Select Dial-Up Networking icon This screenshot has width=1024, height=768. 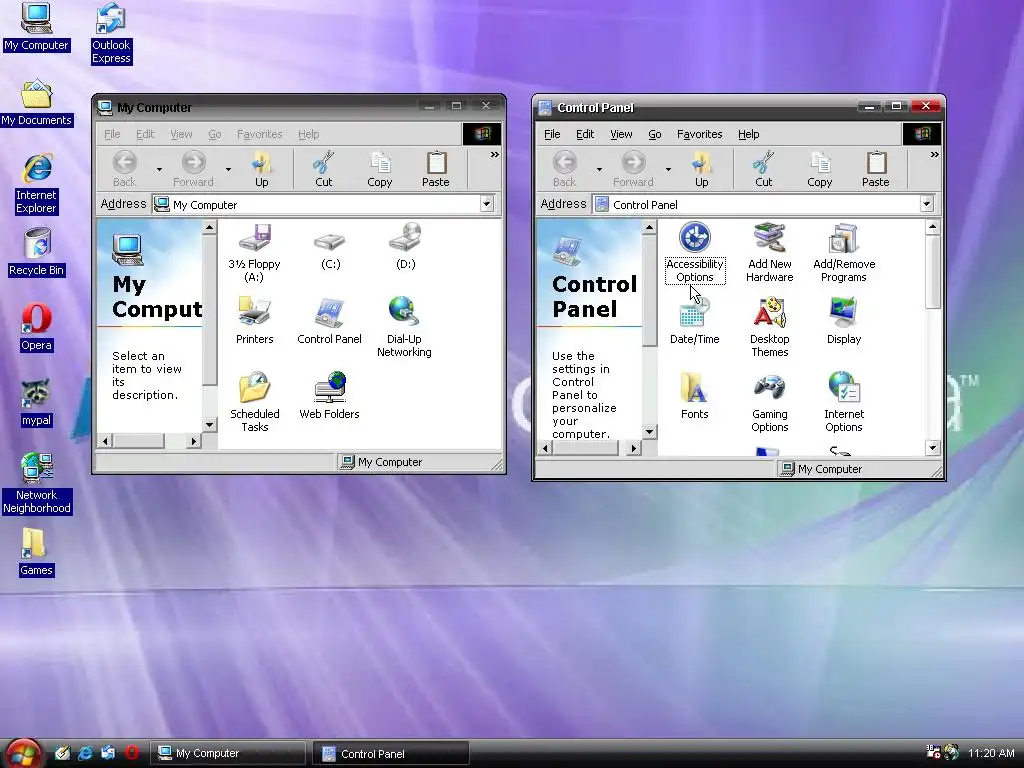pos(404,328)
